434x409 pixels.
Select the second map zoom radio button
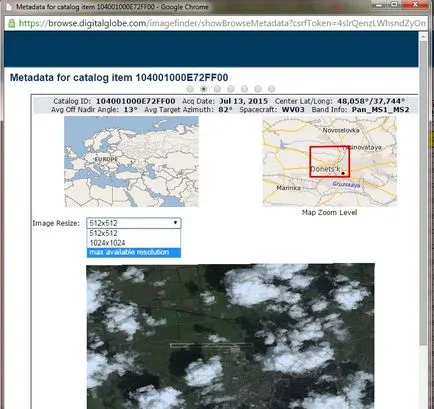pyautogui.click(x=204, y=89)
